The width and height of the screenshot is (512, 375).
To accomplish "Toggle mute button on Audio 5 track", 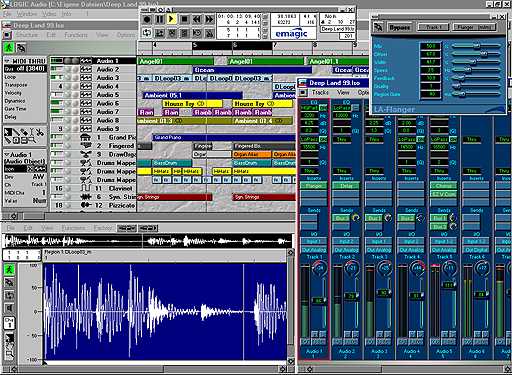I will click(x=68, y=95).
